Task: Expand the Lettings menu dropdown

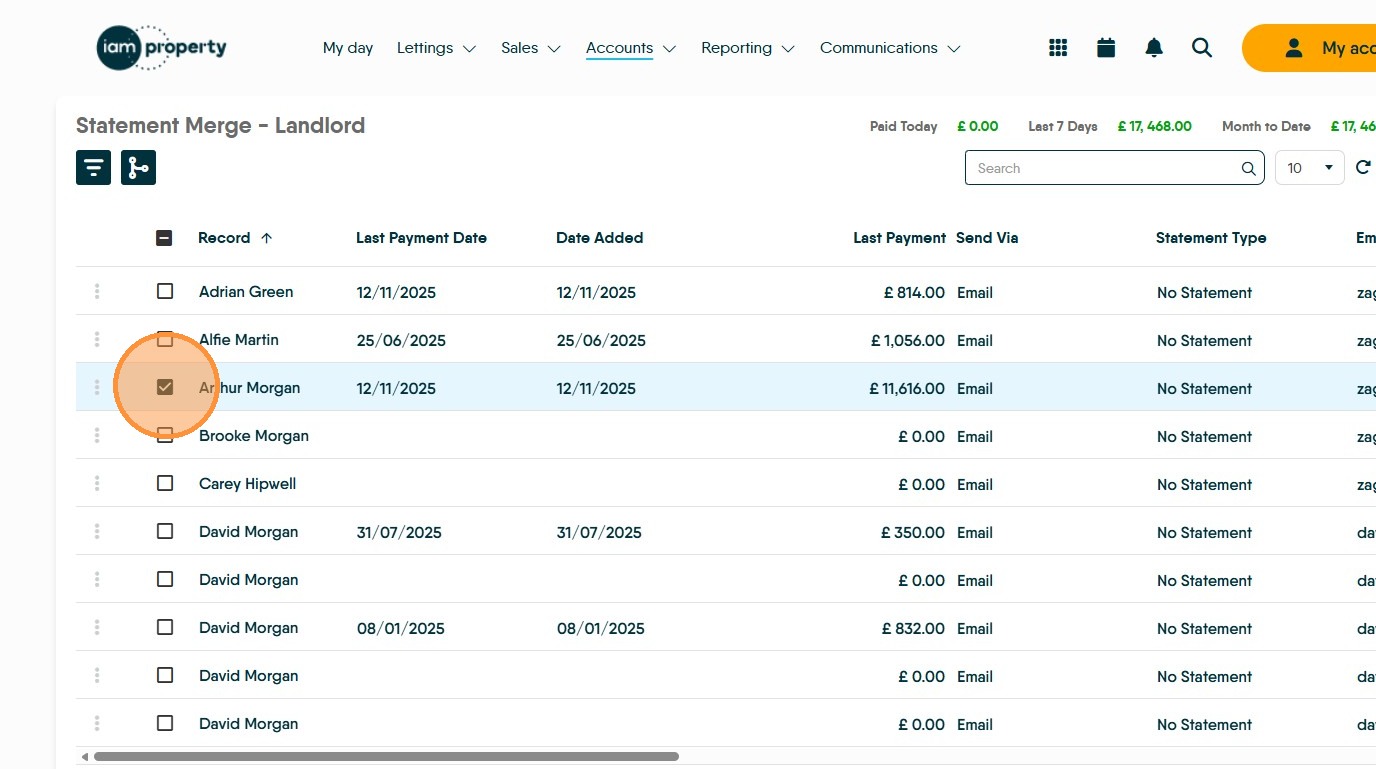Action: pyautogui.click(x=436, y=48)
